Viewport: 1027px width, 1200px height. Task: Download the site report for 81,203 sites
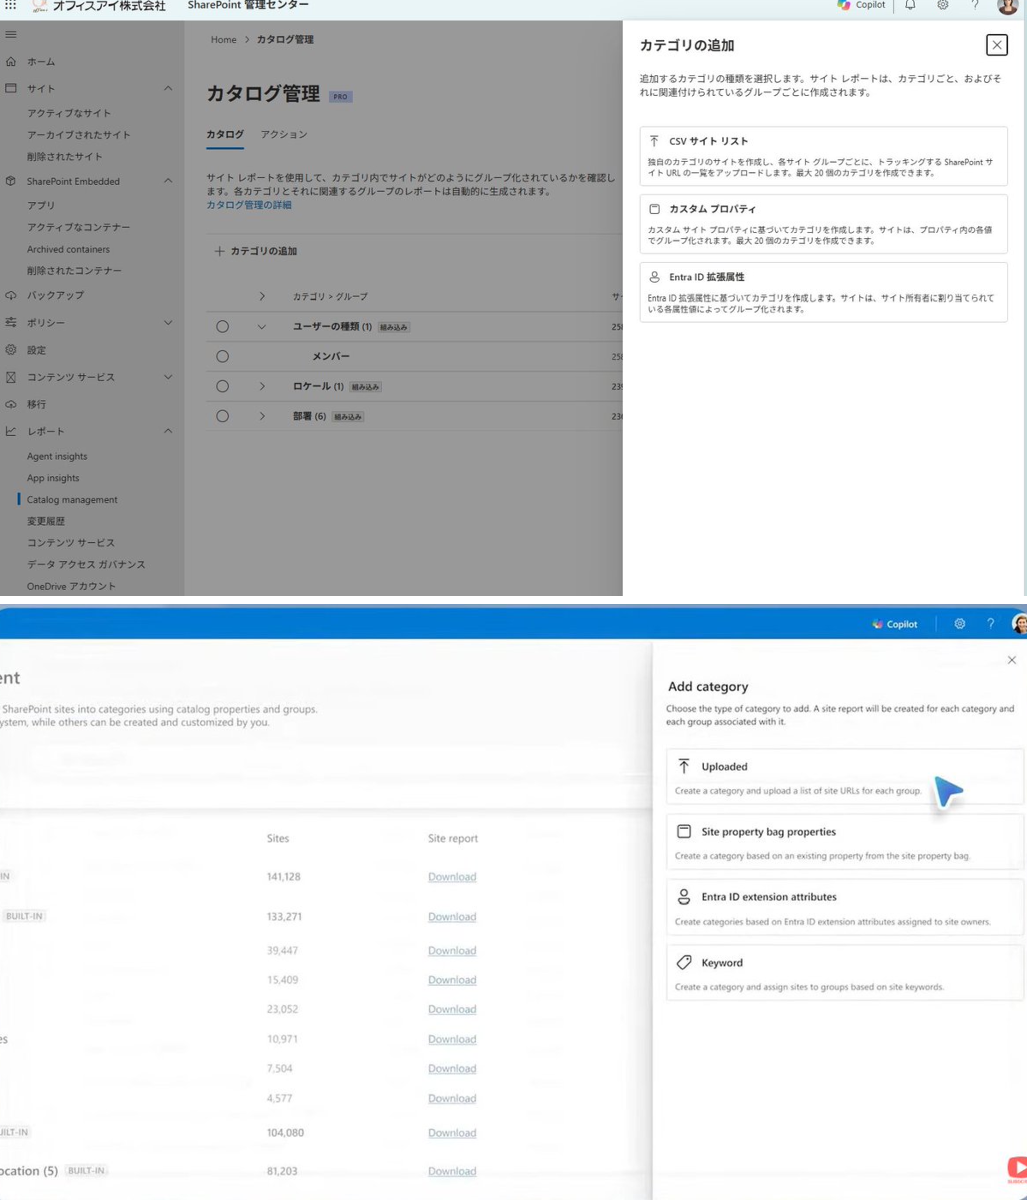(452, 1171)
